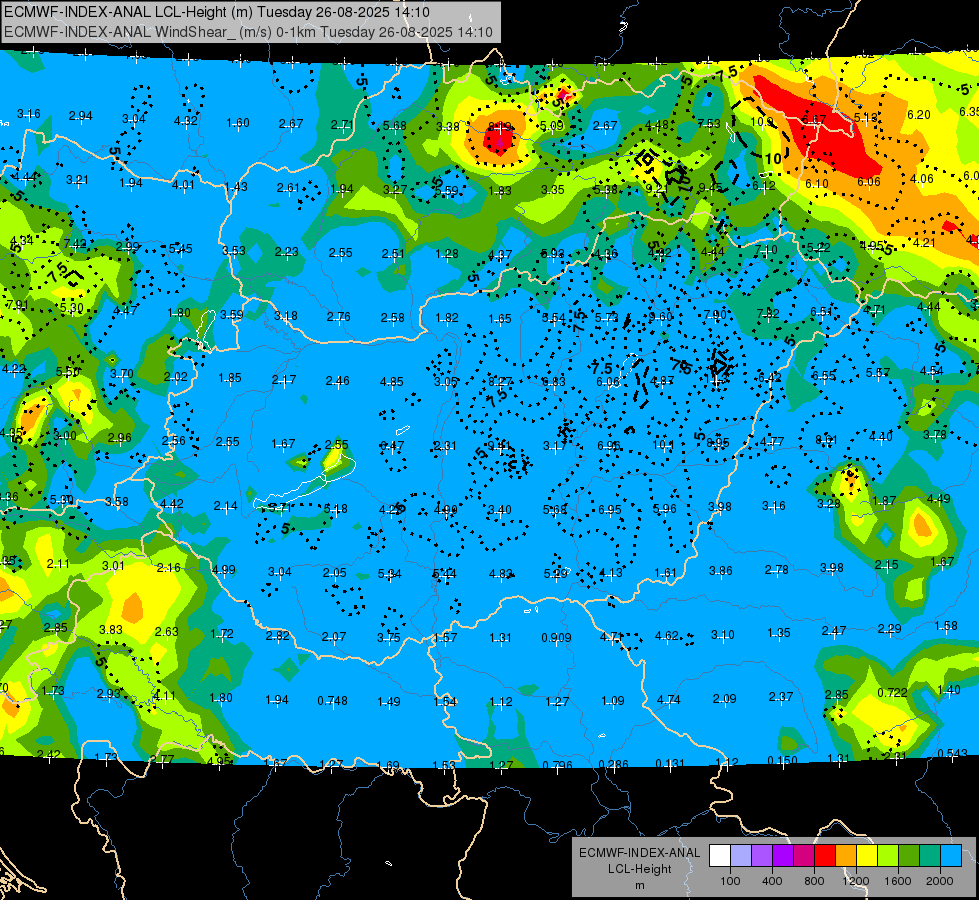Click the map value 0.131
This screenshot has width=979, height=900.
[x=669, y=763]
